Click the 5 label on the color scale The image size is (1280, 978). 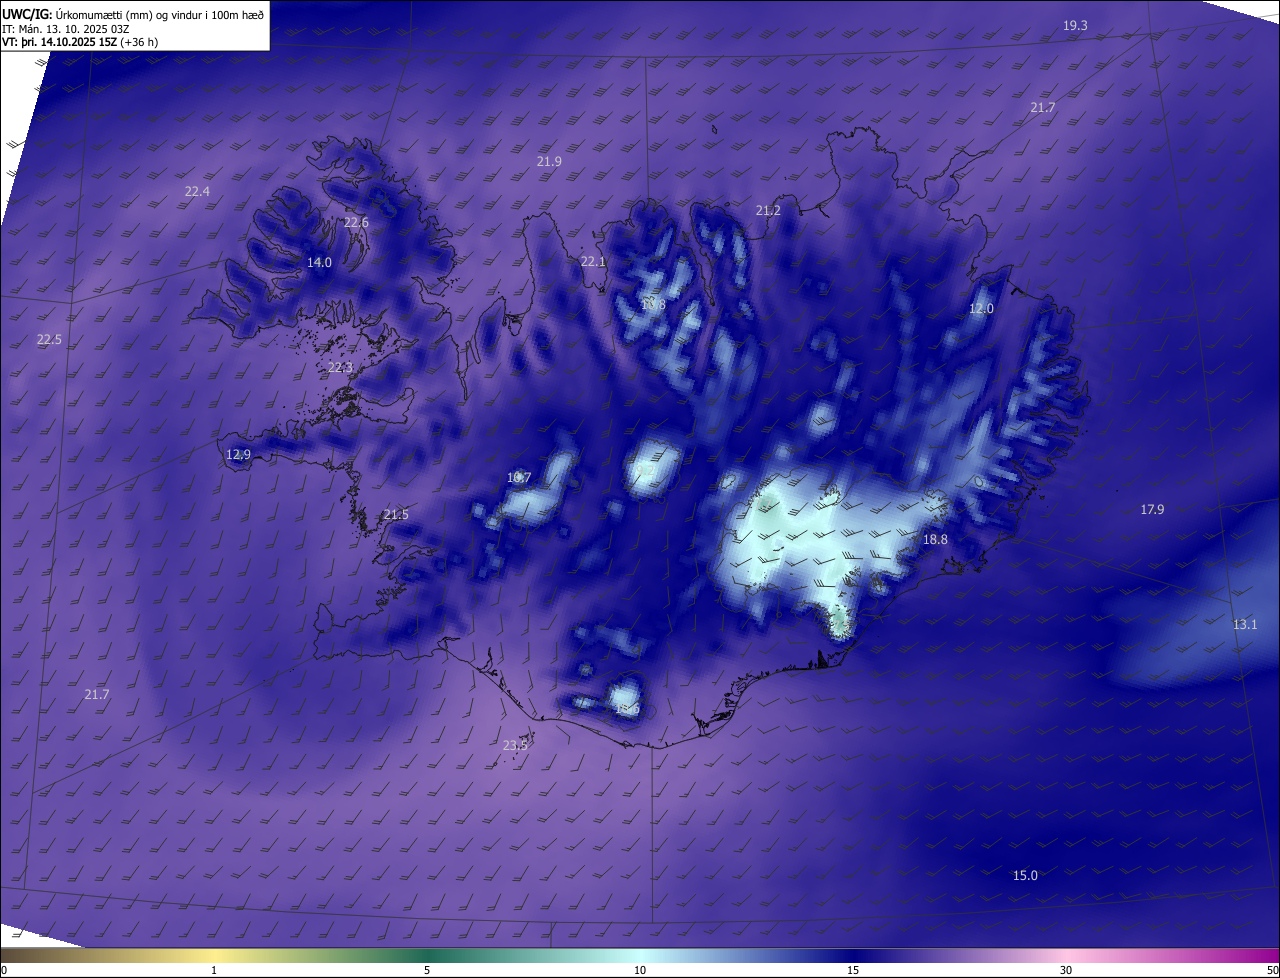pyautogui.click(x=427, y=970)
